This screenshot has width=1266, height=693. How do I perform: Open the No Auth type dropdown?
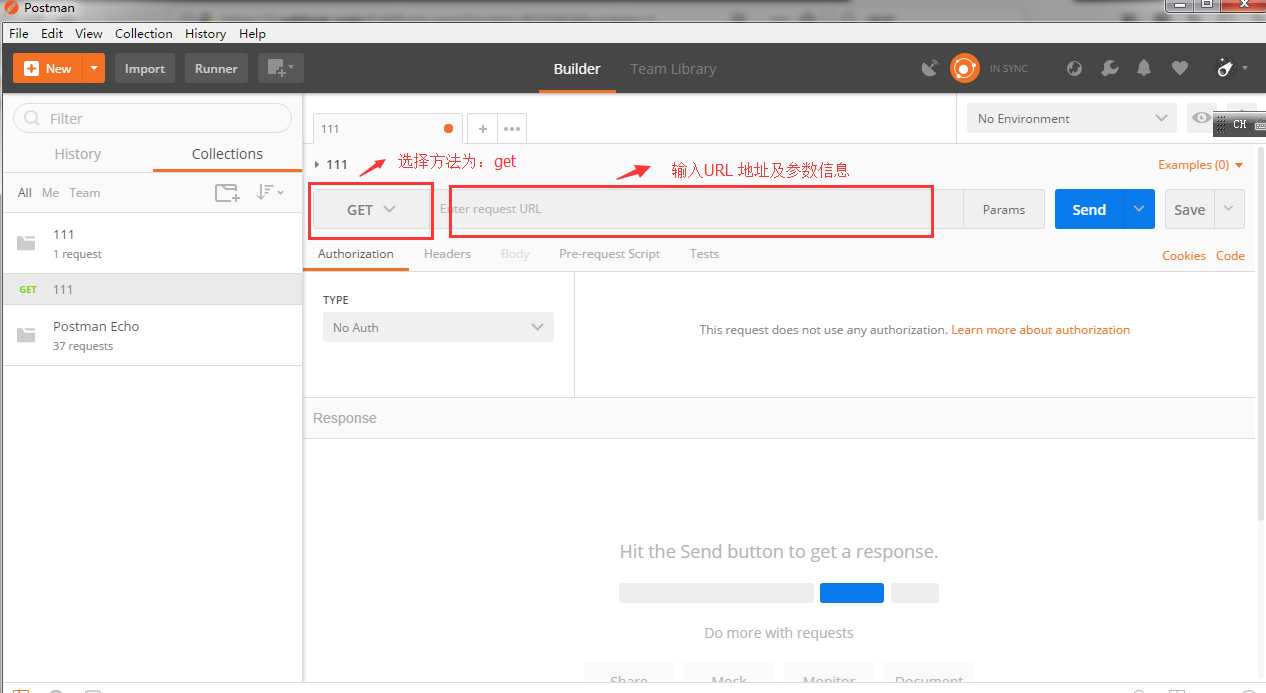(438, 327)
